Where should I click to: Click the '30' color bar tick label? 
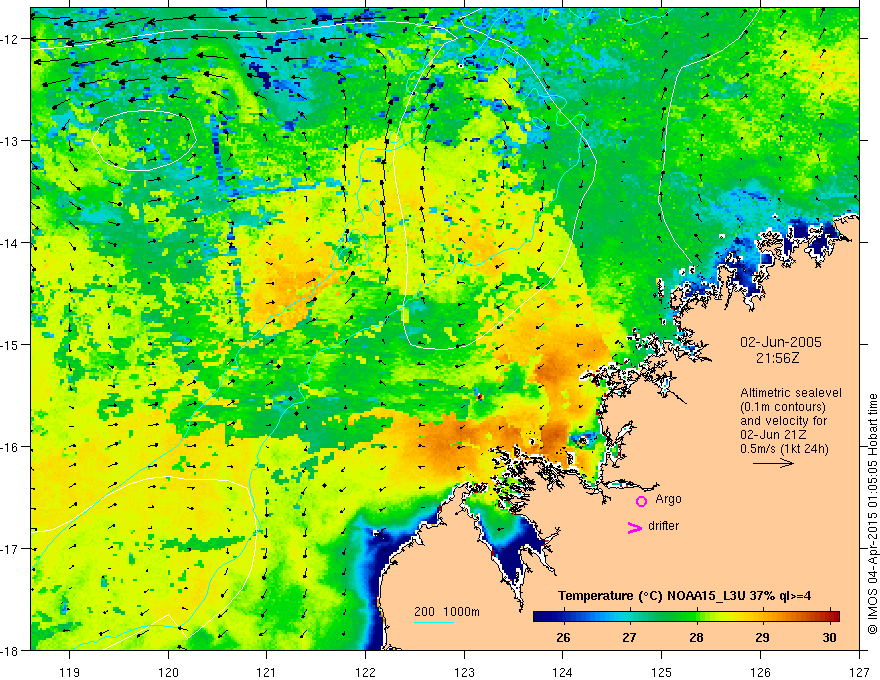click(x=829, y=637)
